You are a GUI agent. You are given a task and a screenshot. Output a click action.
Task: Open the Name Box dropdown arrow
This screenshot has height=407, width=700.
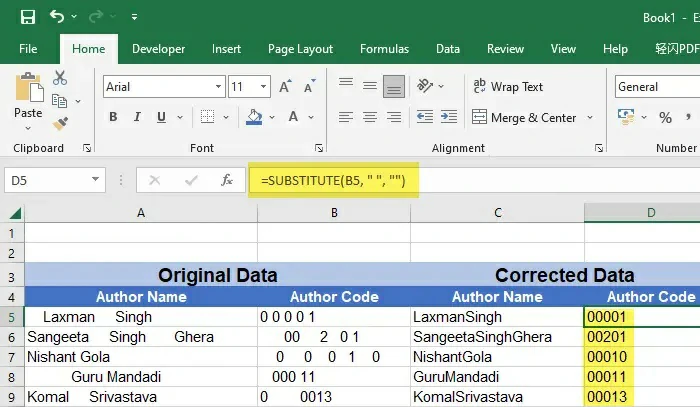pyautogui.click(x=96, y=180)
